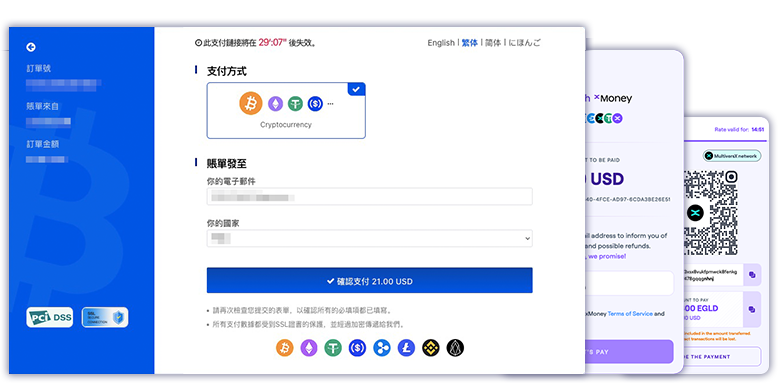
Task: Click the 訂單金額 label in sidebar
Action: click(x=43, y=144)
